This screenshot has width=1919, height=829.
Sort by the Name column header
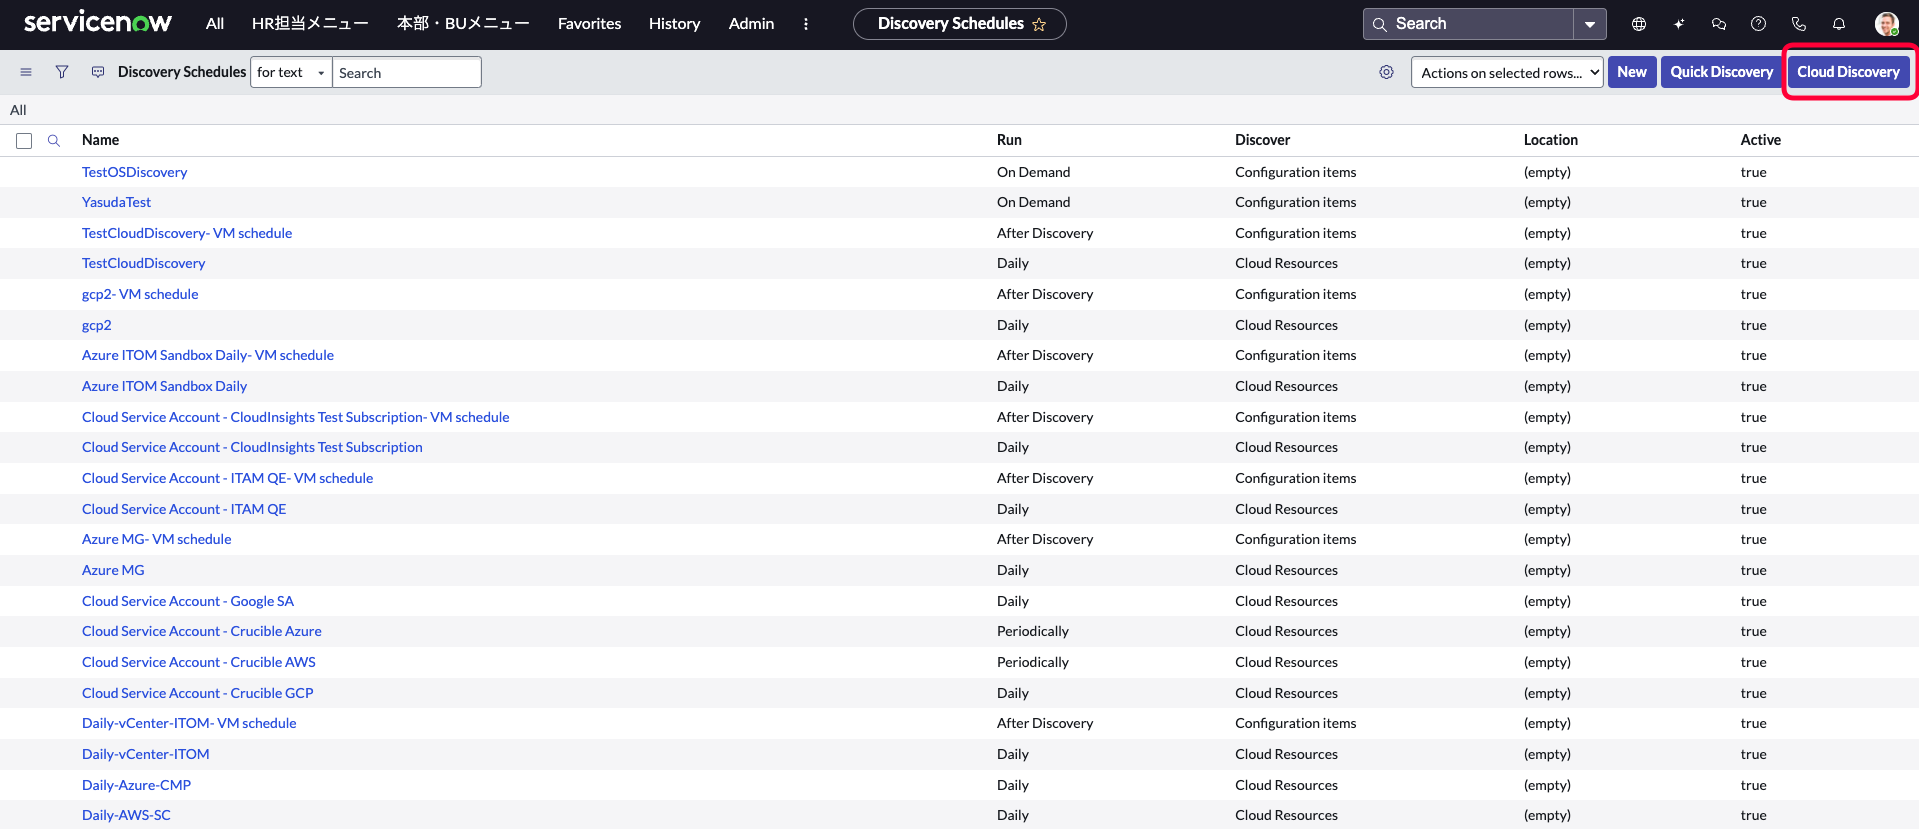(x=100, y=140)
